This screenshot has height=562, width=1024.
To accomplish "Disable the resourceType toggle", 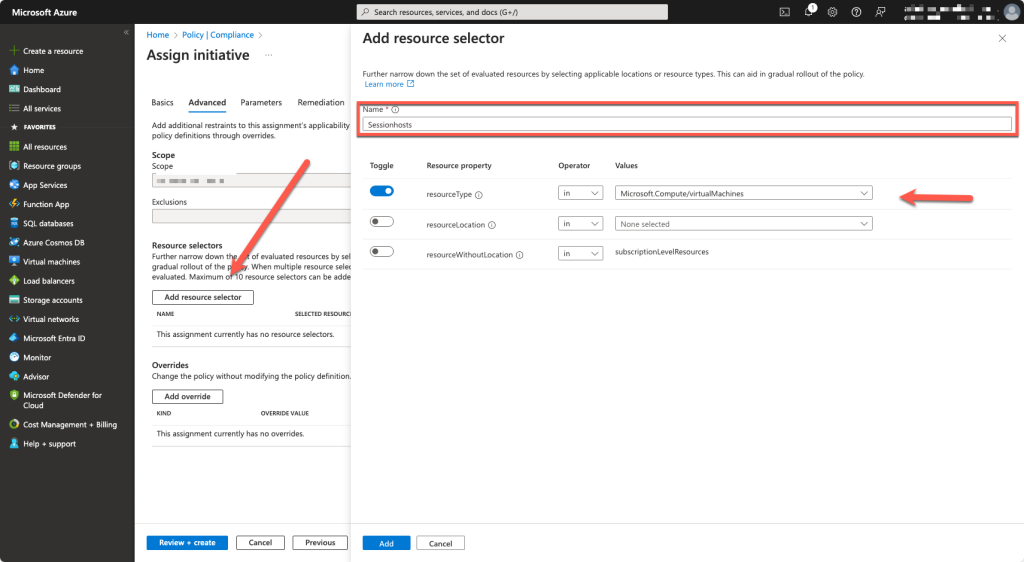I will [381, 191].
